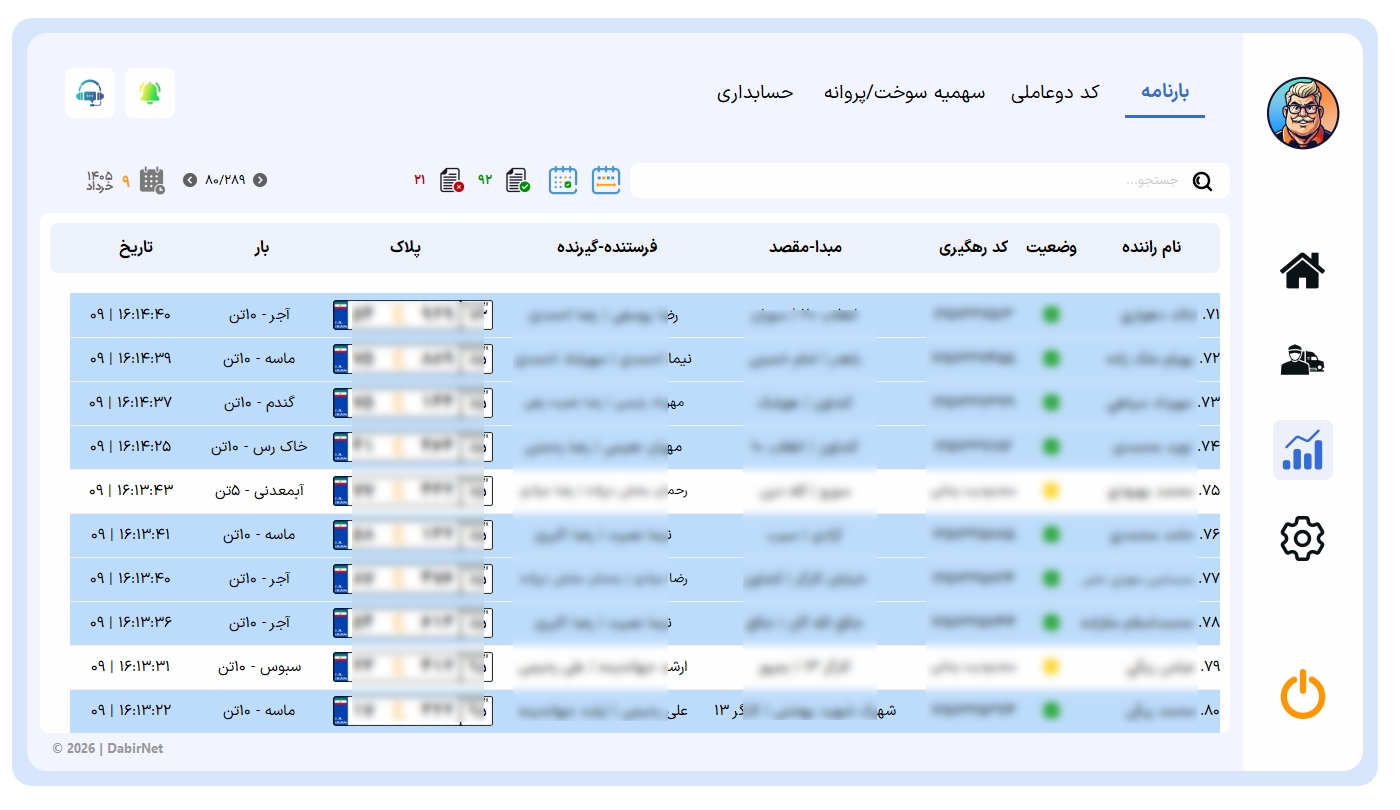Open the user profile avatar

1303,113
